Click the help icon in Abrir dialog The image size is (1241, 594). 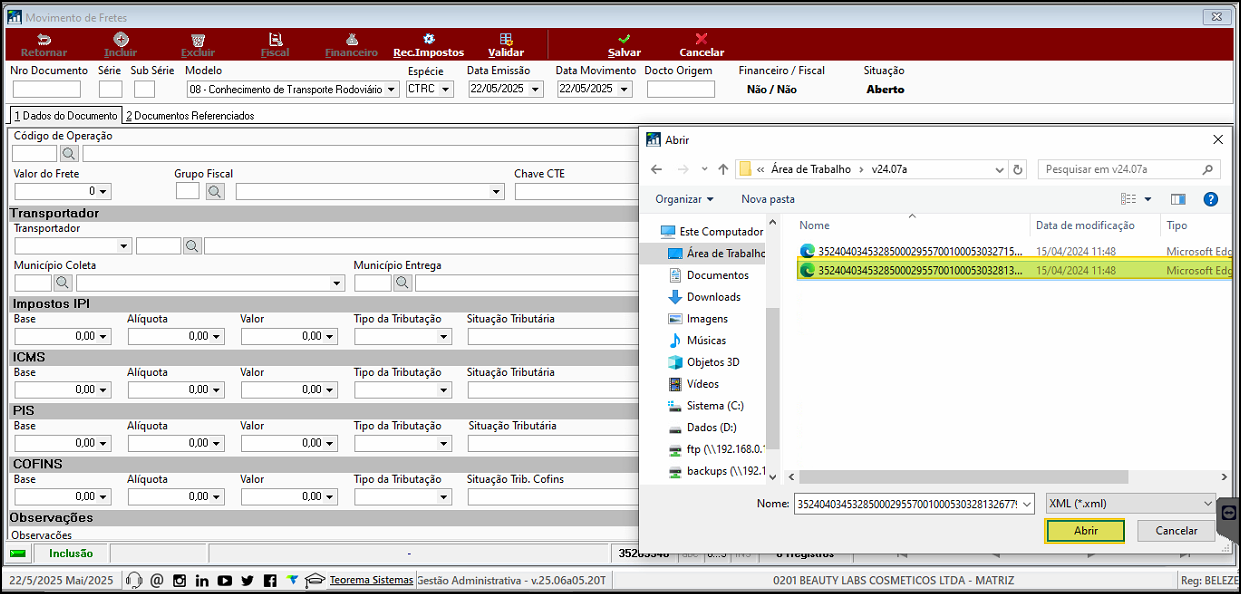click(1210, 199)
